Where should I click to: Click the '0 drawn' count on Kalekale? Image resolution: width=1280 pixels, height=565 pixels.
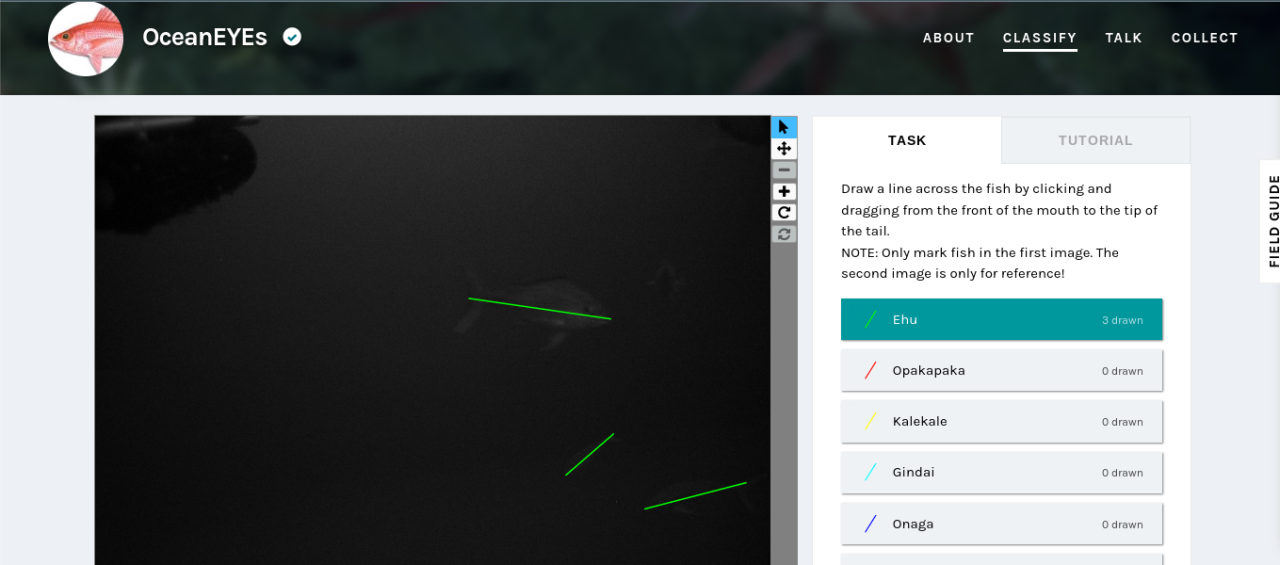point(1122,423)
